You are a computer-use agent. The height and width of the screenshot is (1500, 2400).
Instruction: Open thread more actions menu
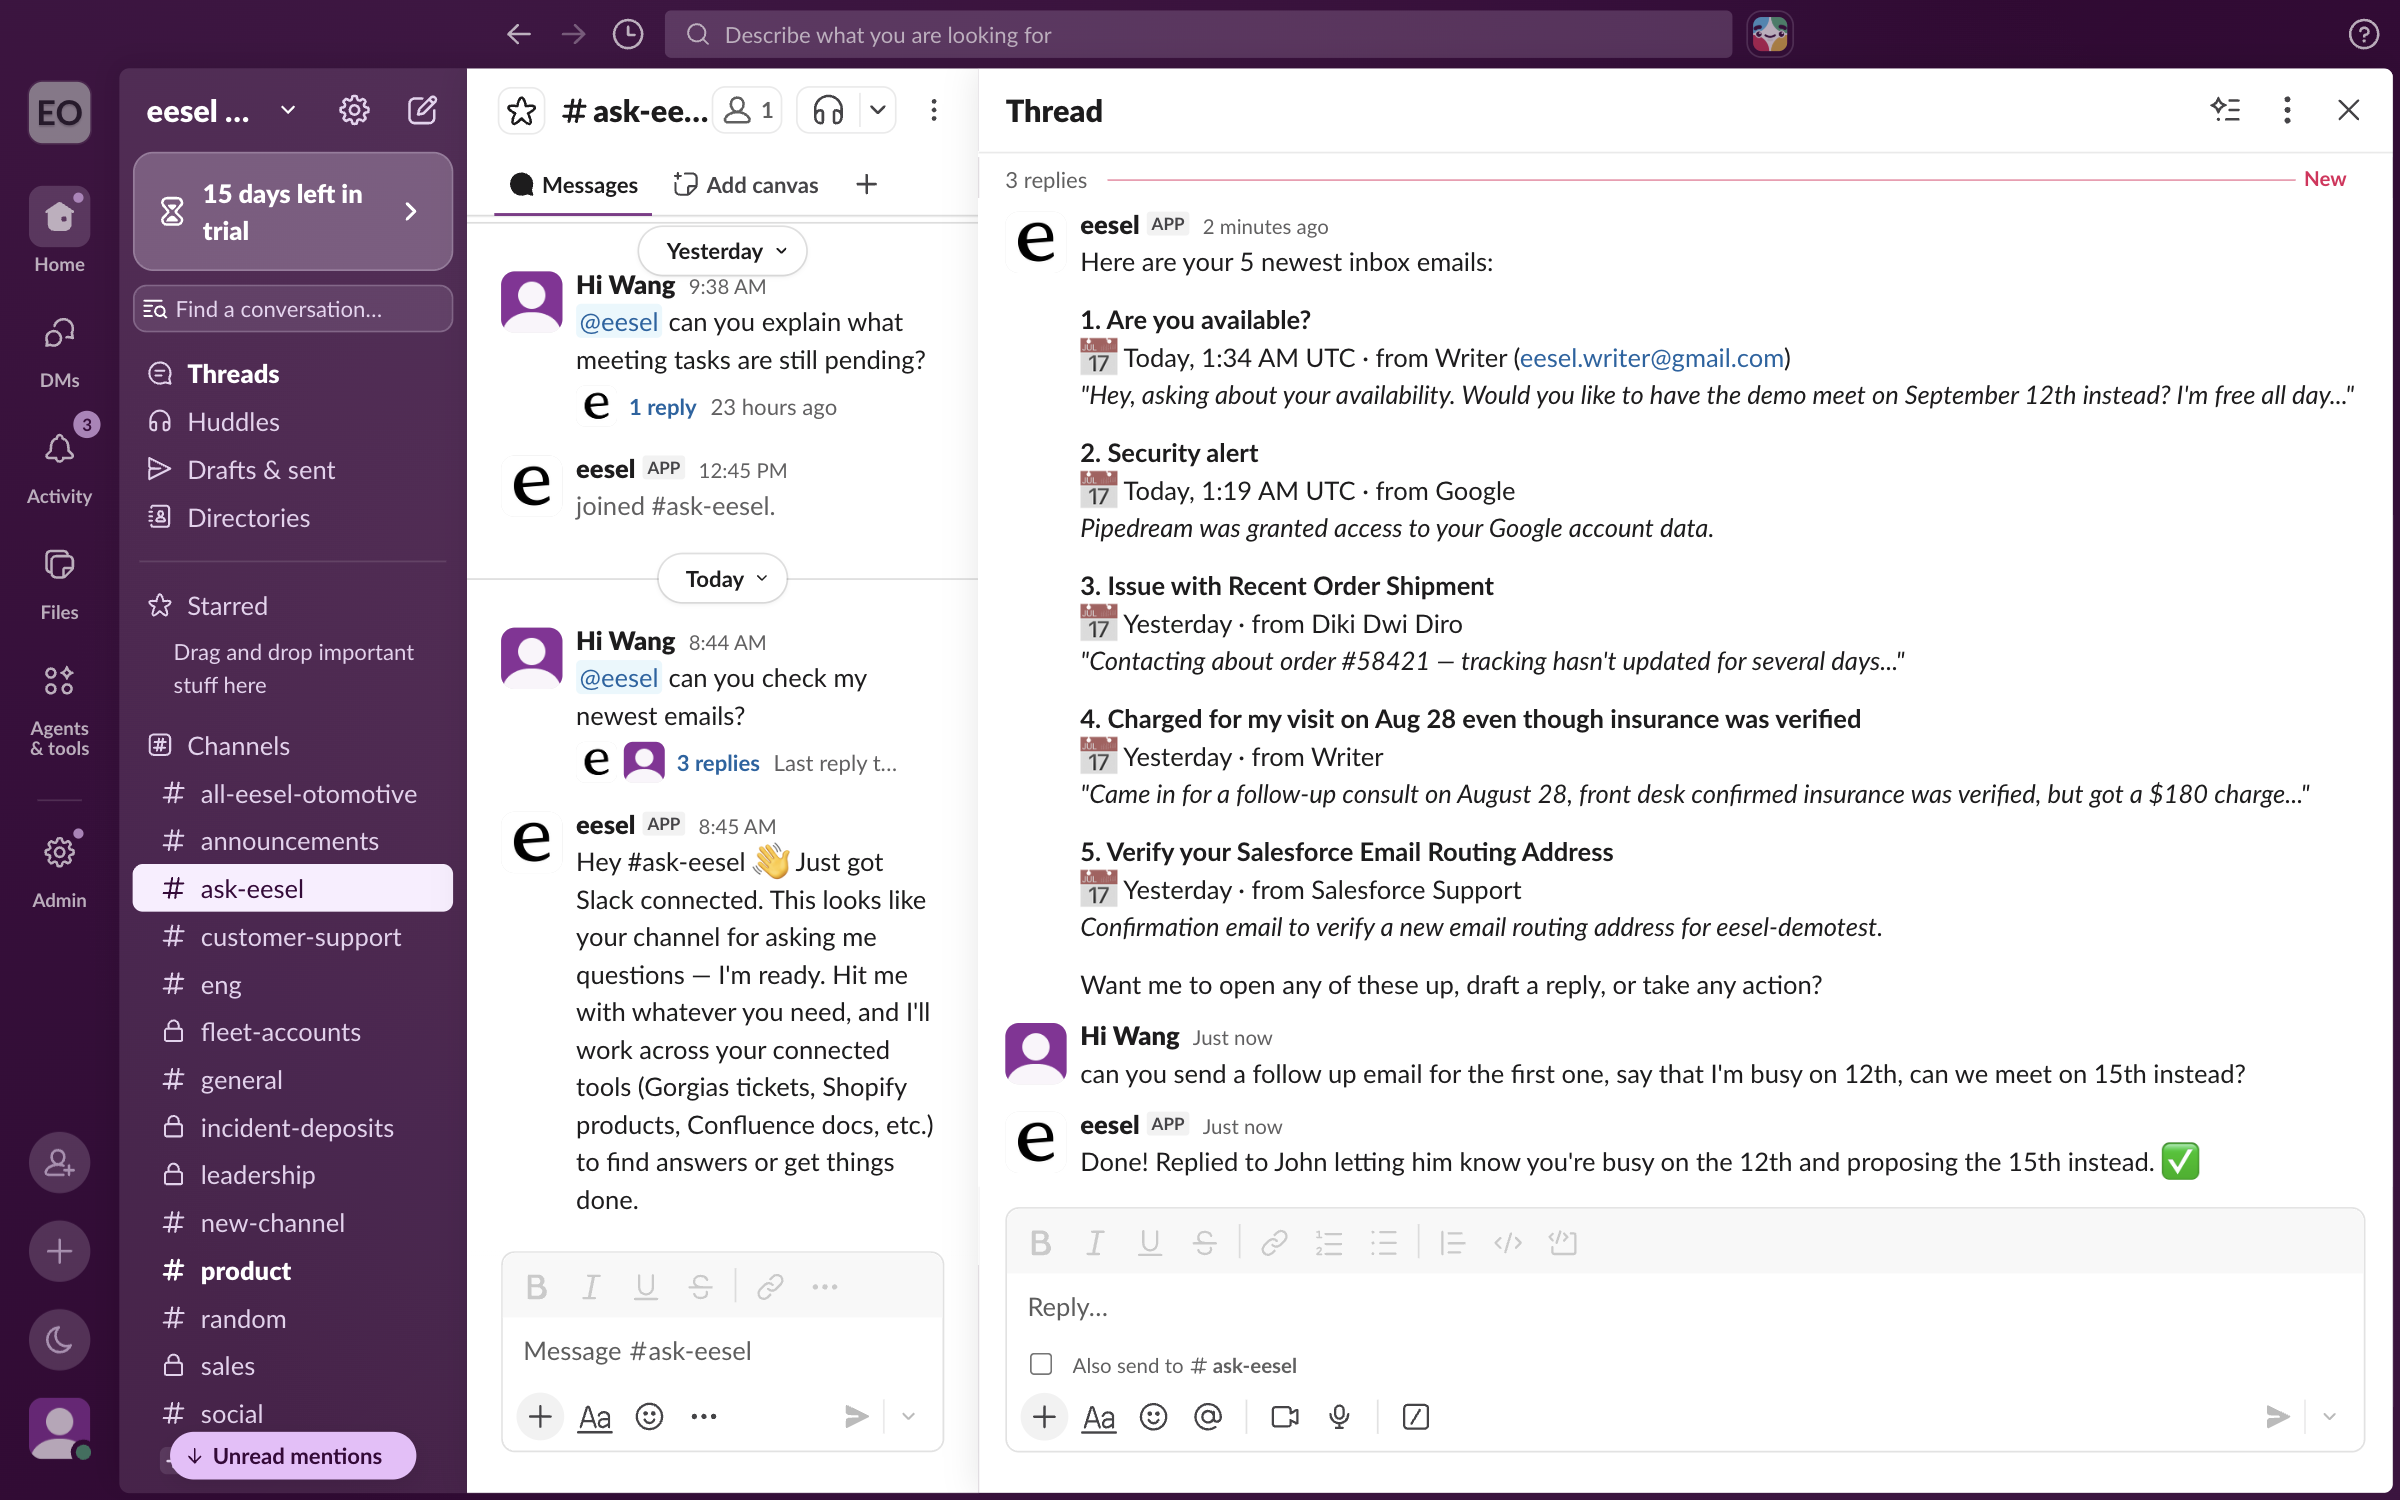click(2287, 110)
